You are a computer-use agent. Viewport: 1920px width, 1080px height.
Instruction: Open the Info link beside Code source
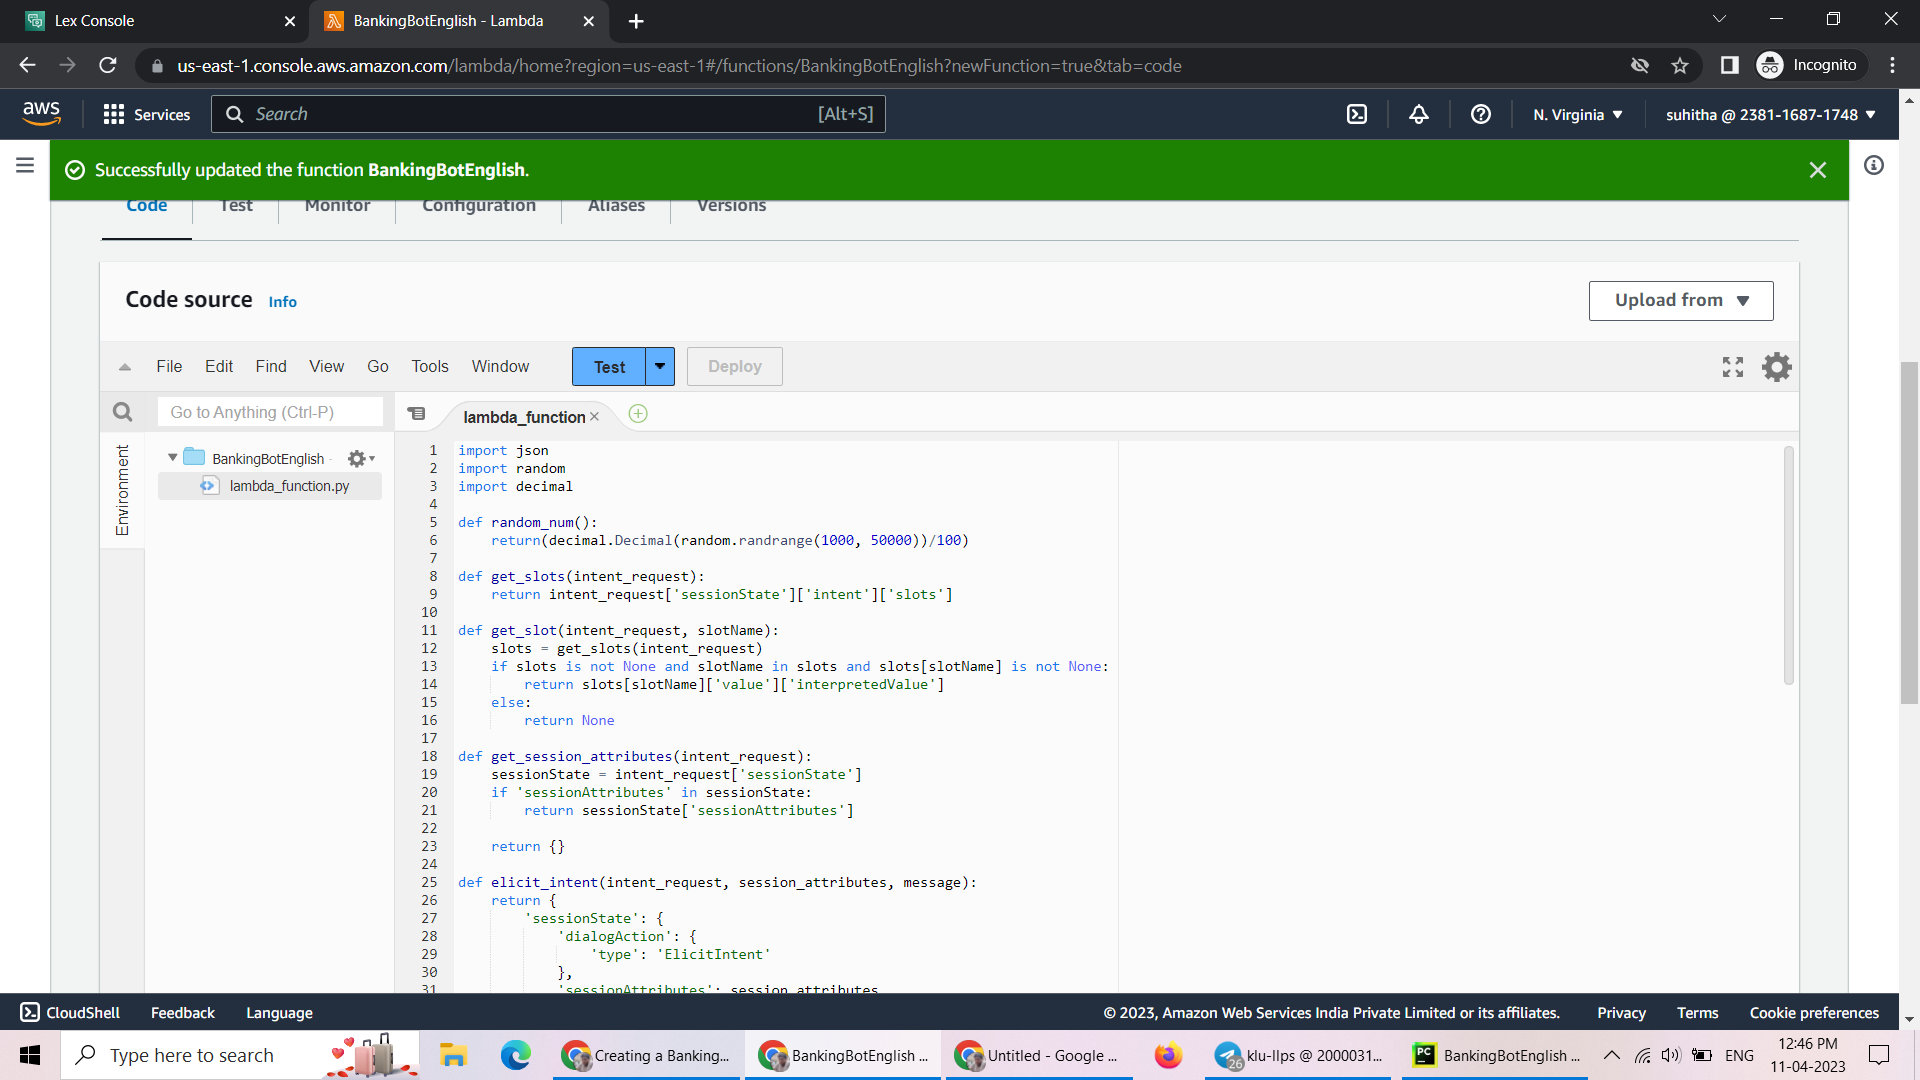[x=281, y=301]
